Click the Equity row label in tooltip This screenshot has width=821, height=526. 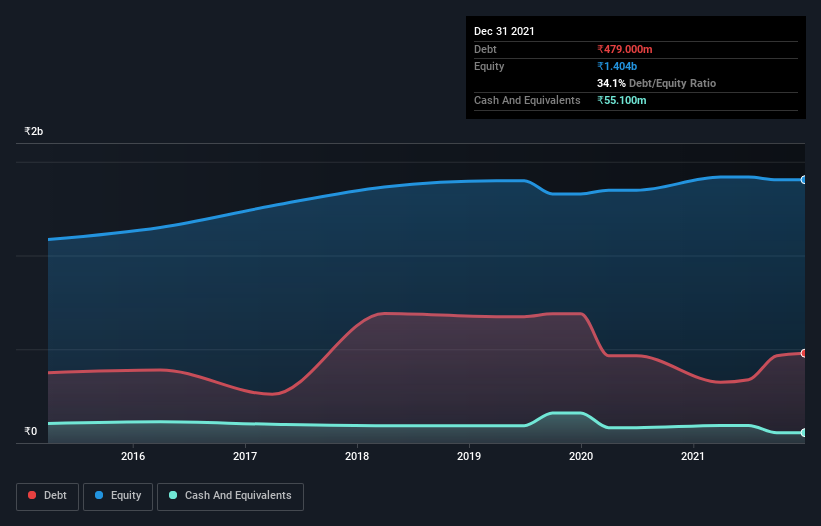point(489,66)
